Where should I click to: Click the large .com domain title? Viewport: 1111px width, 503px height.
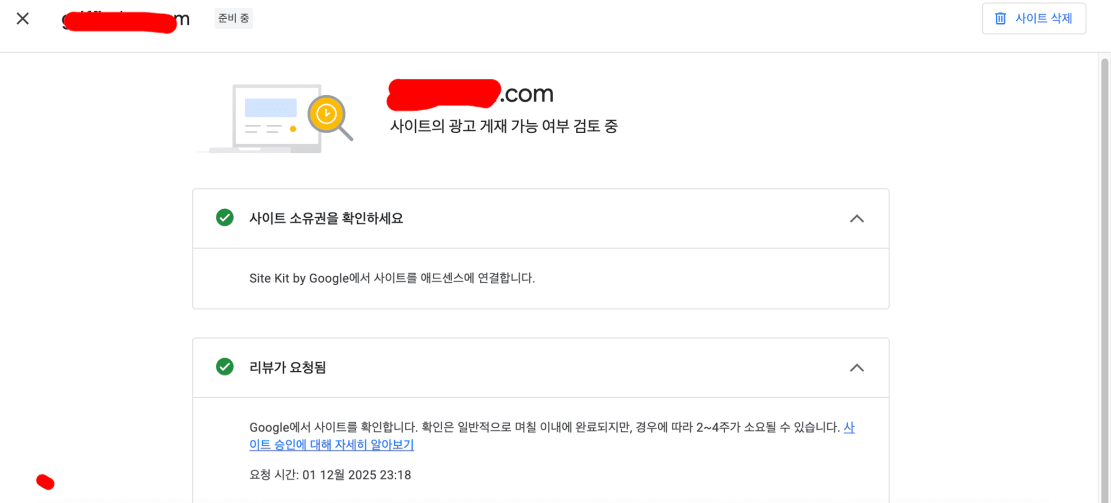[x=470, y=94]
